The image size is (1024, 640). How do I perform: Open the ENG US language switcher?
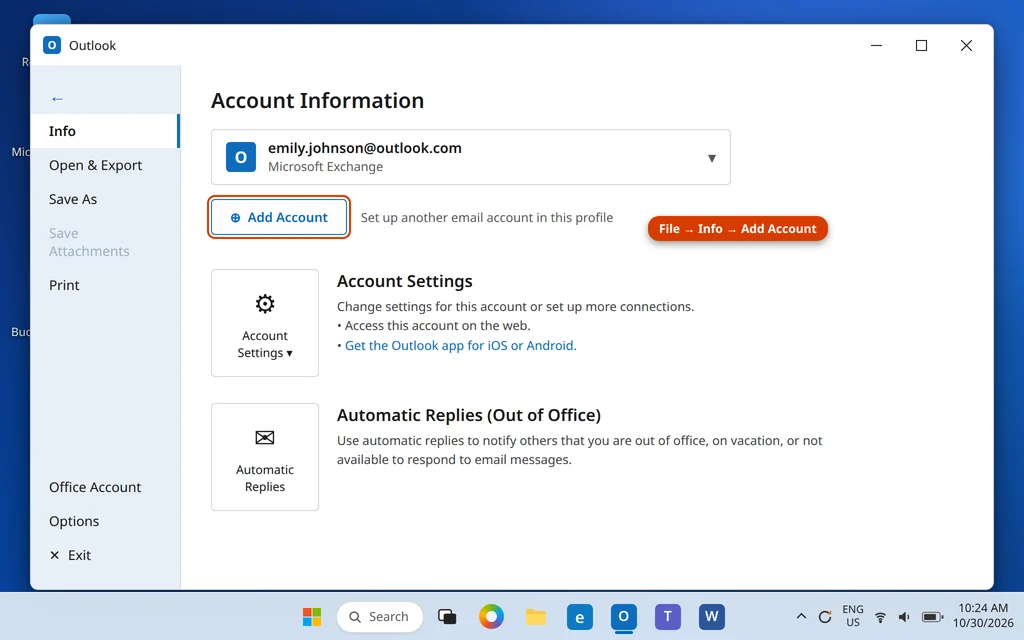pos(853,616)
